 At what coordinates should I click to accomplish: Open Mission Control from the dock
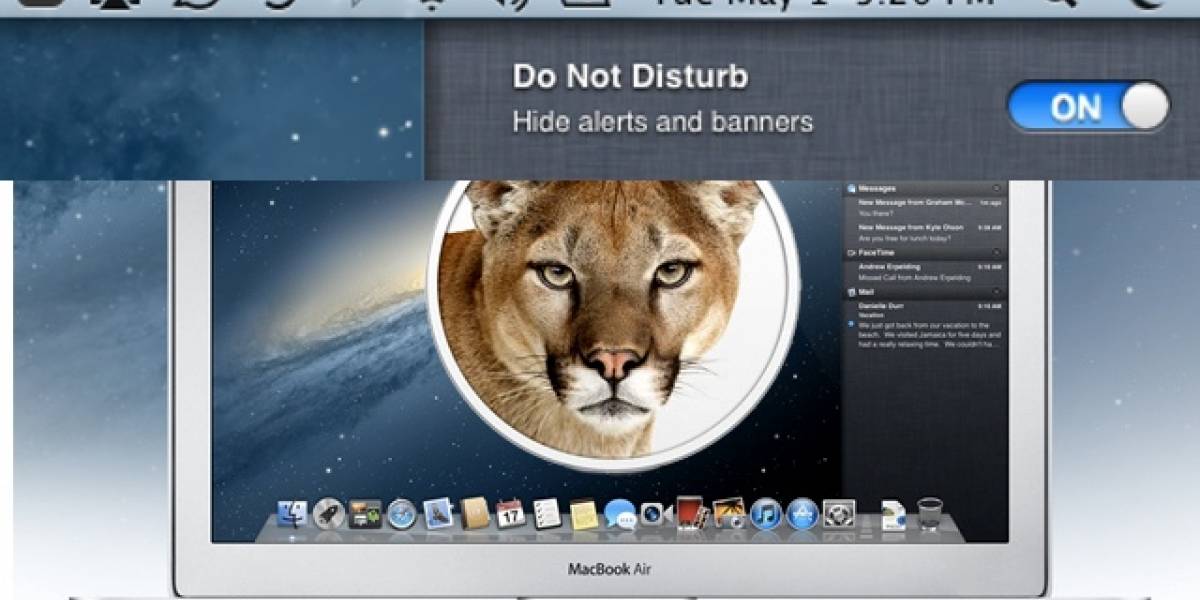coord(365,514)
